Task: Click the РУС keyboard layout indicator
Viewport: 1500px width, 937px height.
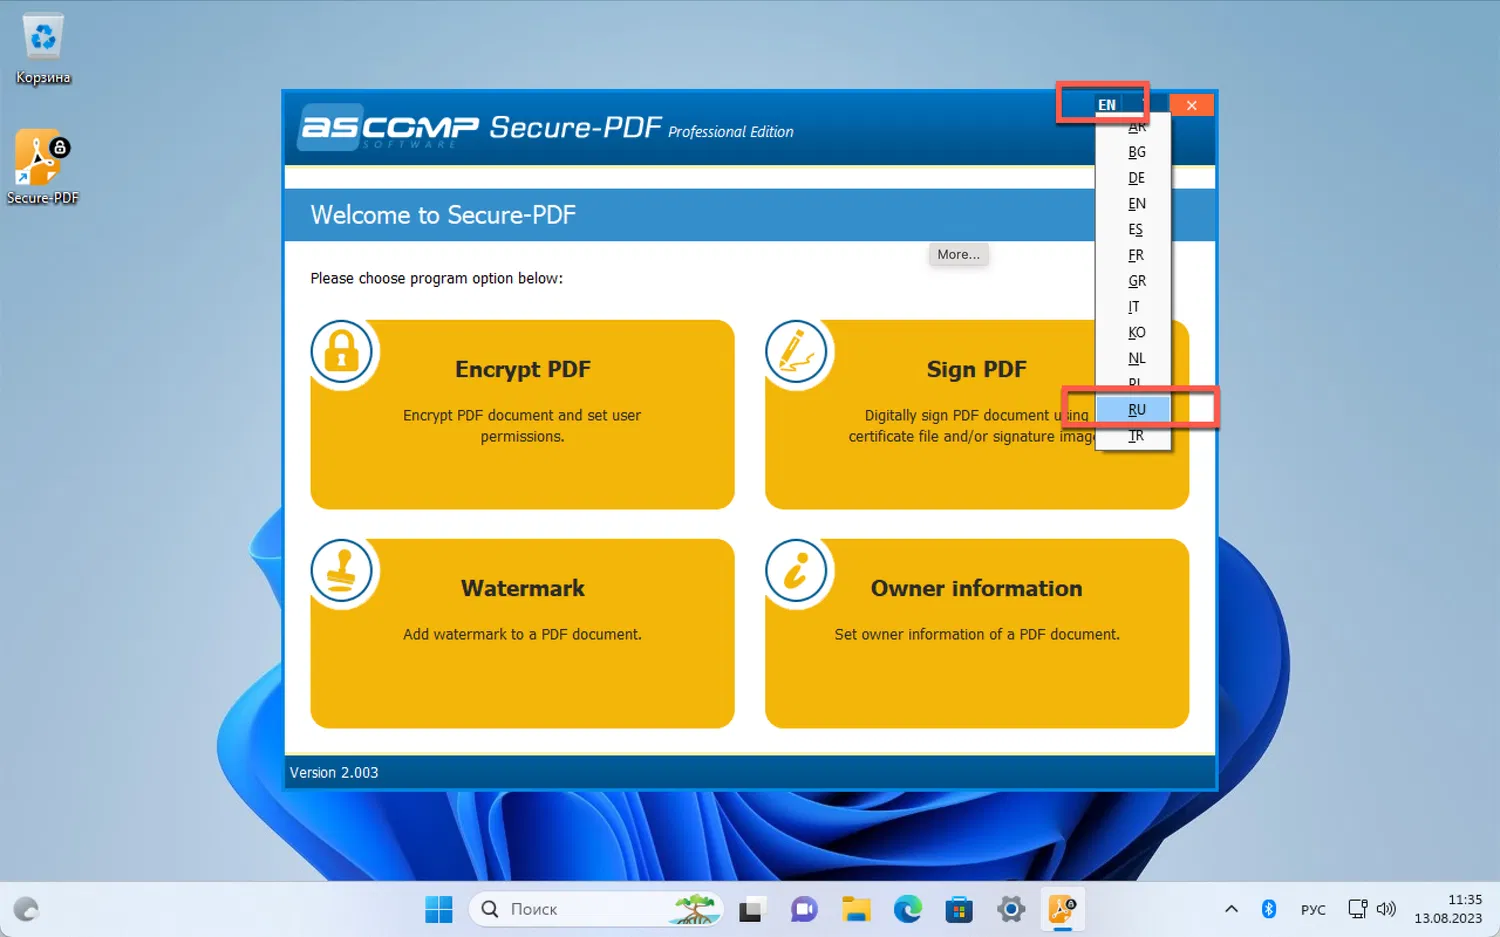Action: point(1313,908)
